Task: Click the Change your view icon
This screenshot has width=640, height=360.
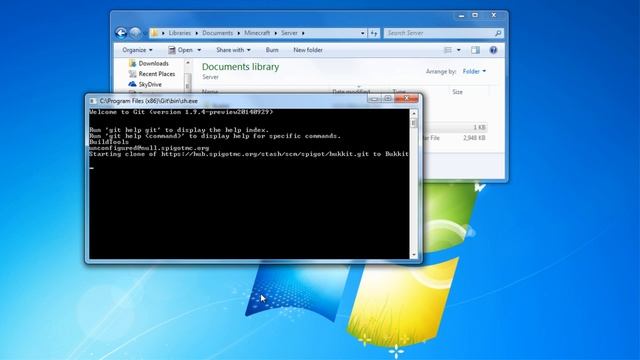Action: [448, 50]
